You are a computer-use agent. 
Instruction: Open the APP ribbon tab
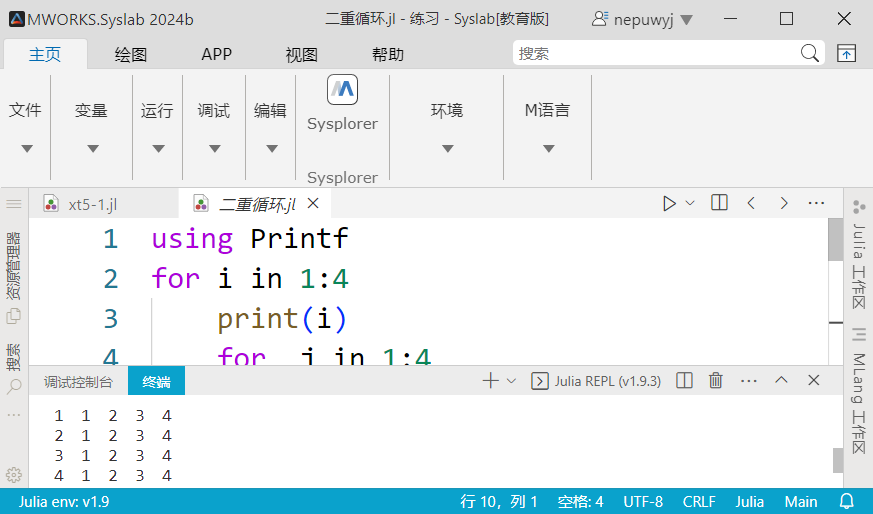pos(217,55)
